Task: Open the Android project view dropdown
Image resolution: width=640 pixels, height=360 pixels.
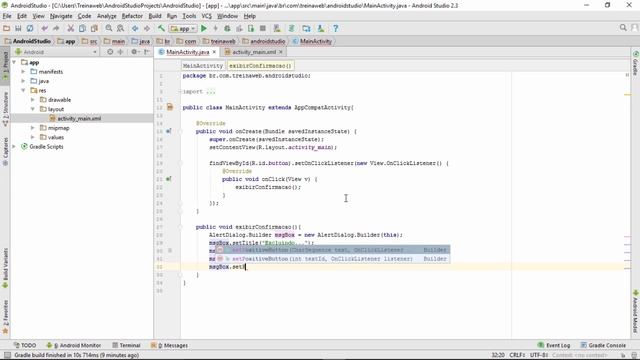Action: (x=56, y=52)
